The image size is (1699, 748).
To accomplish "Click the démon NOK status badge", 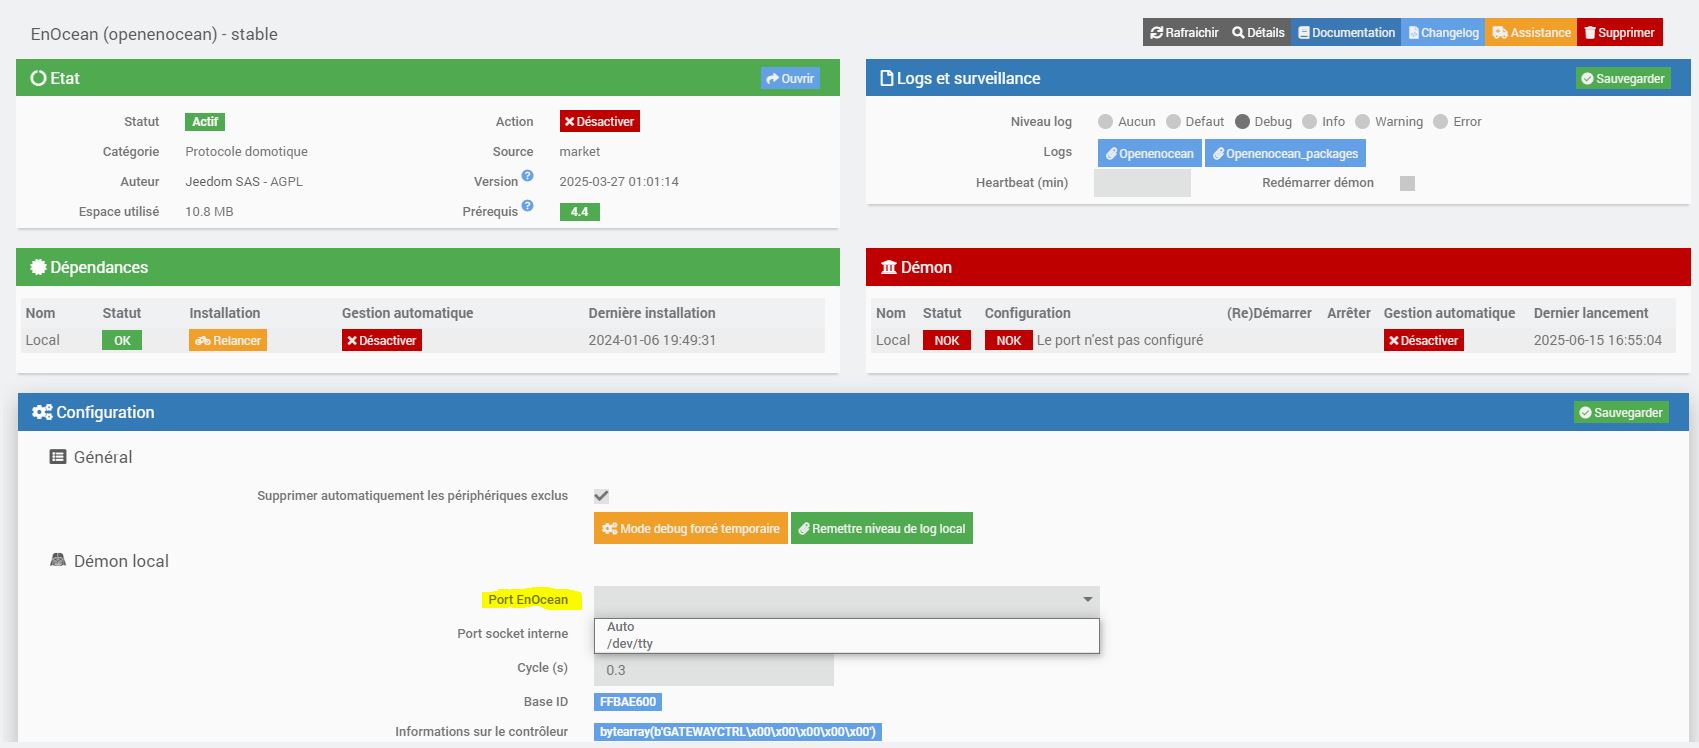I will tap(946, 341).
